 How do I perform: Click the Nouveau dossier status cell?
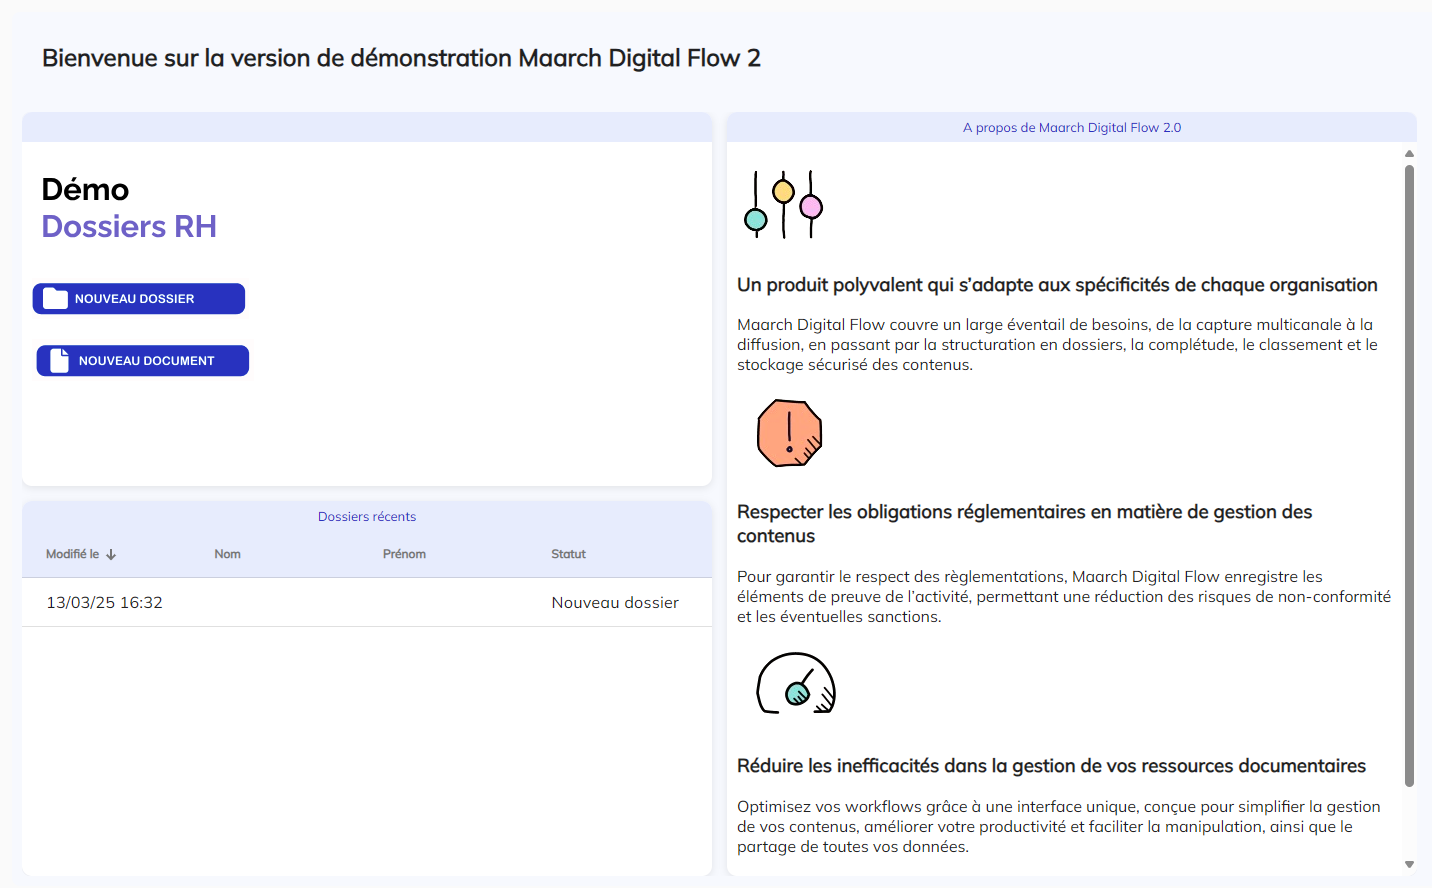click(615, 603)
